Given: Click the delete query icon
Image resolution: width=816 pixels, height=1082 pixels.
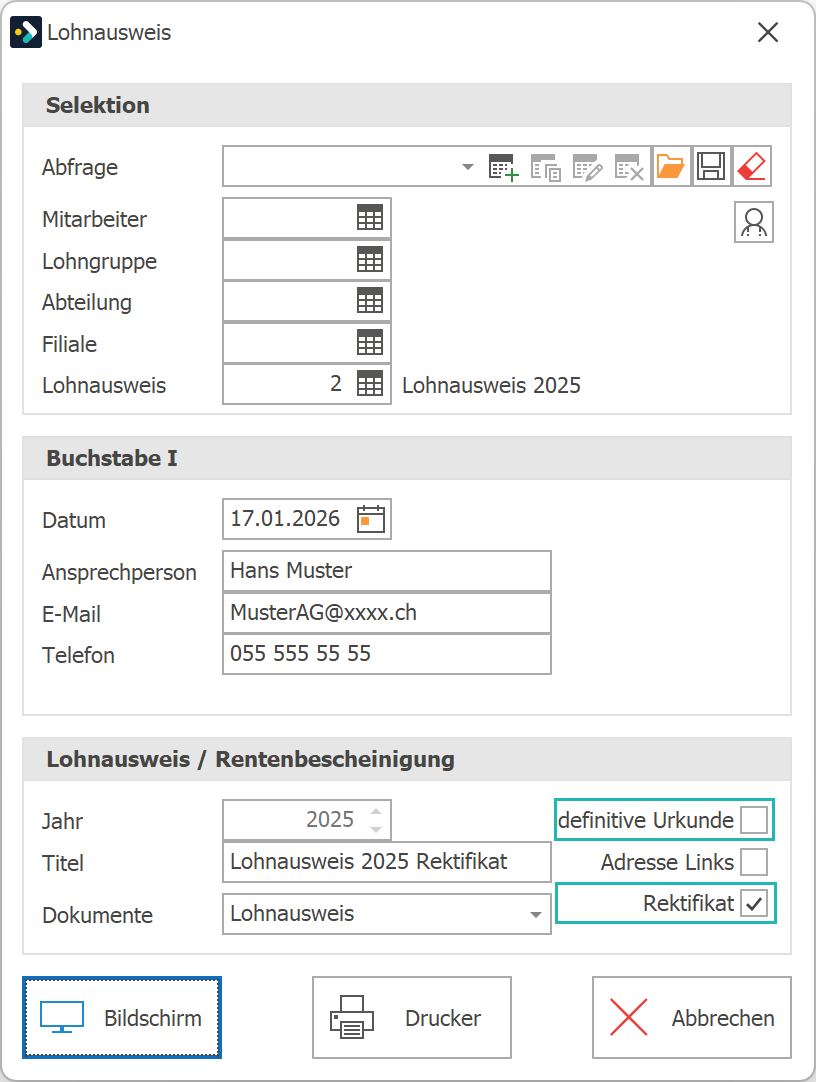Looking at the screenshot, I should [628, 167].
